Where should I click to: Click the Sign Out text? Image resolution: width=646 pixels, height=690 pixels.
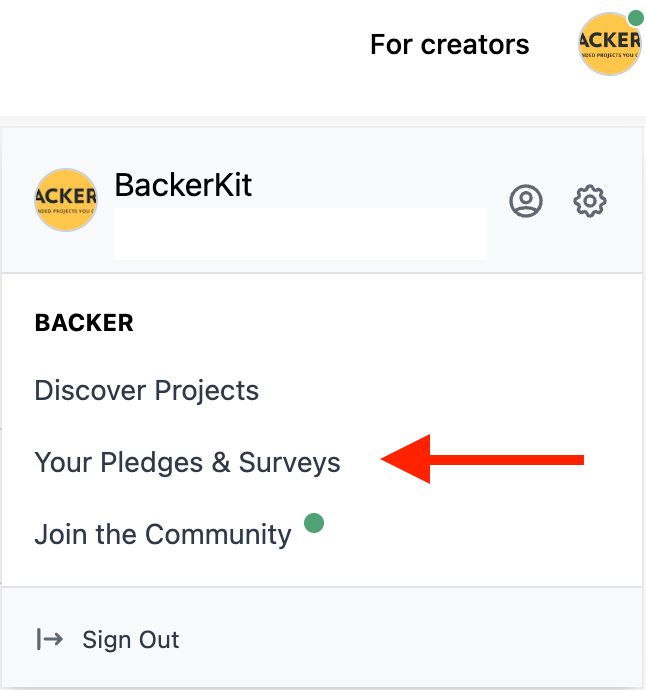click(x=131, y=639)
